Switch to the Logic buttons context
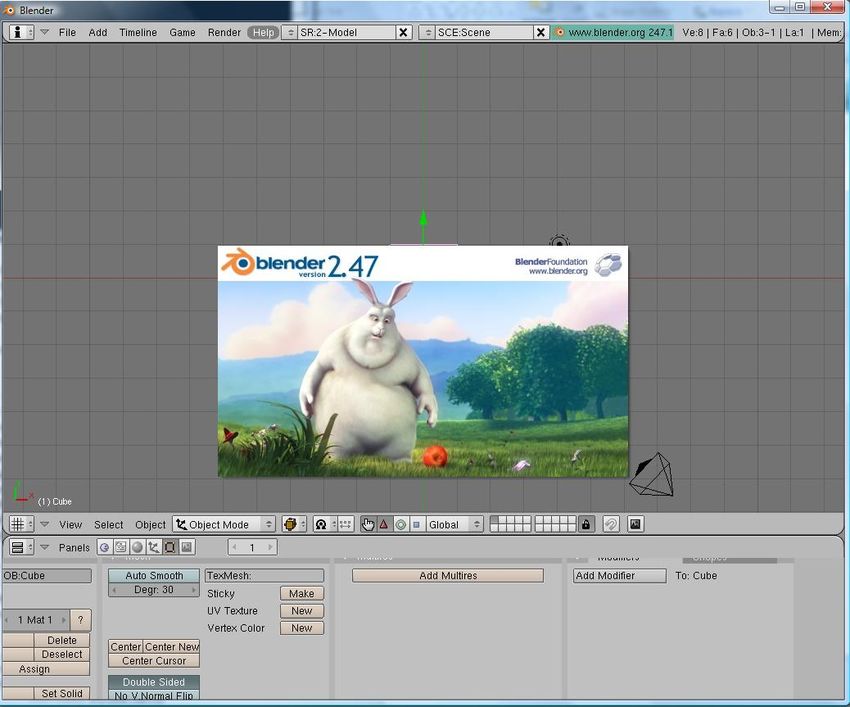Viewport: 850px width, 707px height. [x=105, y=547]
